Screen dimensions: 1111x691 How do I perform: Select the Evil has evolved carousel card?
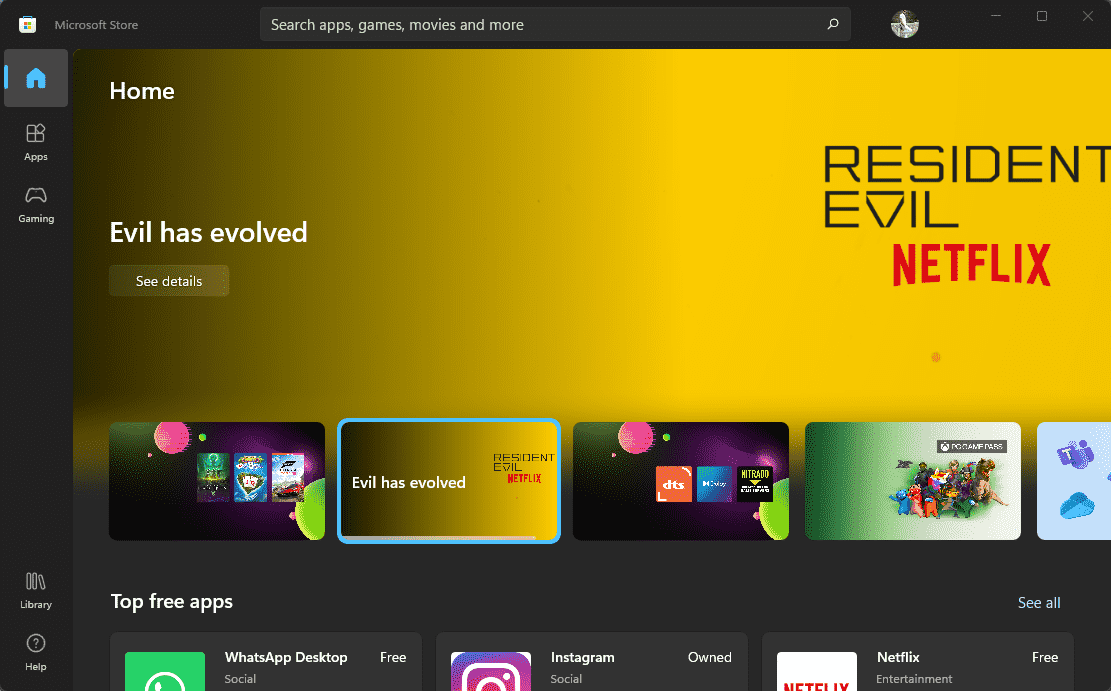click(x=449, y=481)
